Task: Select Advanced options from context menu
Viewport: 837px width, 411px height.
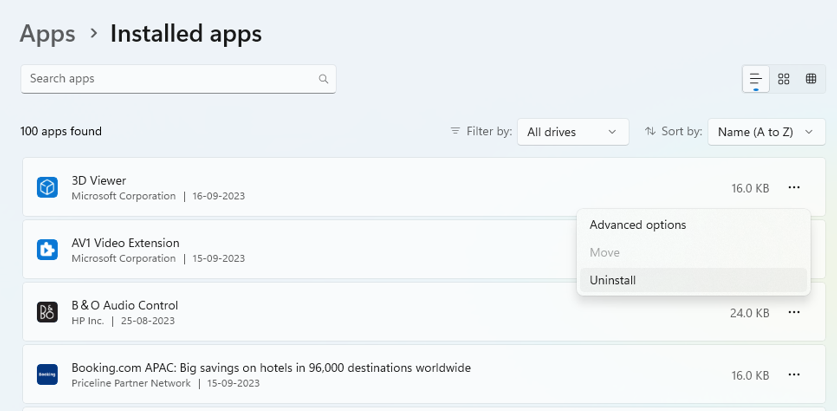Action: point(638,225)
